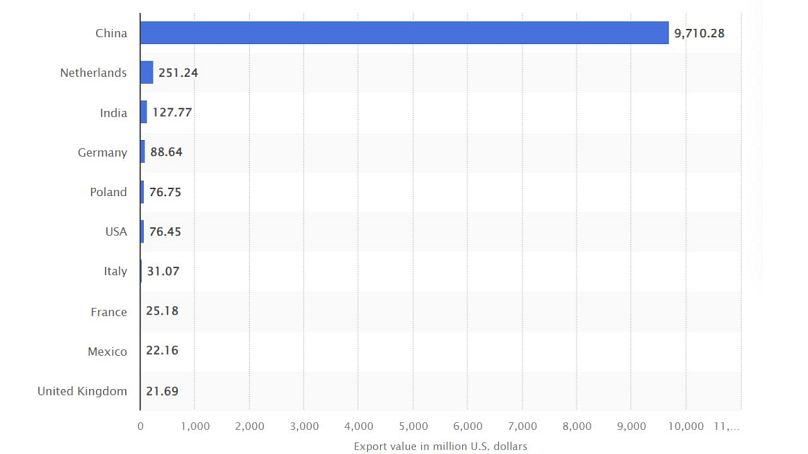Click the Mexico country label
This screenshot has height=454, width=808.
tap(106, 351)
